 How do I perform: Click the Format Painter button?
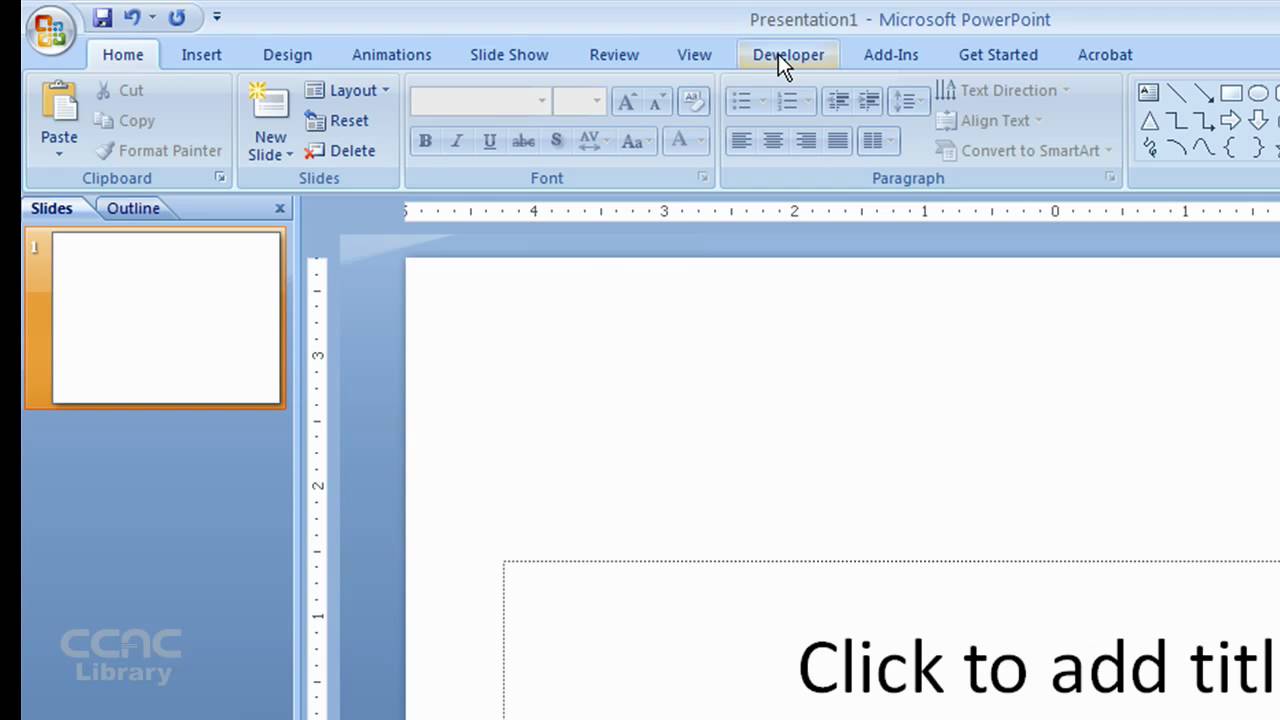pyautogui.click(x=159, y=151)
